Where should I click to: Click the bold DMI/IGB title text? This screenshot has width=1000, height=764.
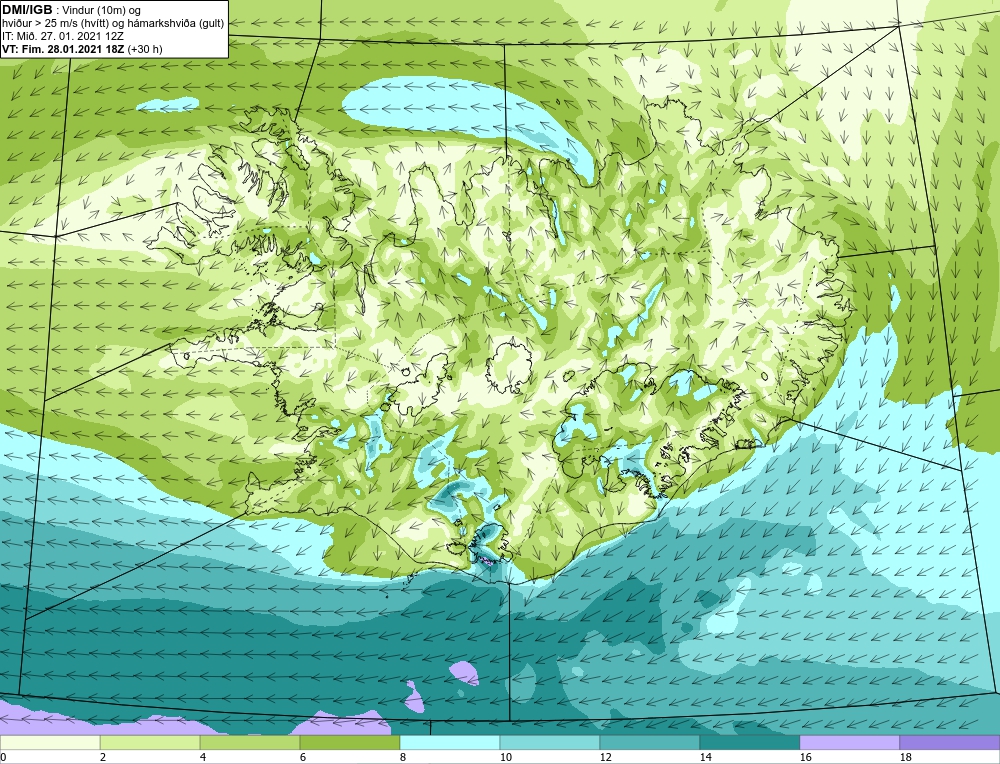pos(27,10)
